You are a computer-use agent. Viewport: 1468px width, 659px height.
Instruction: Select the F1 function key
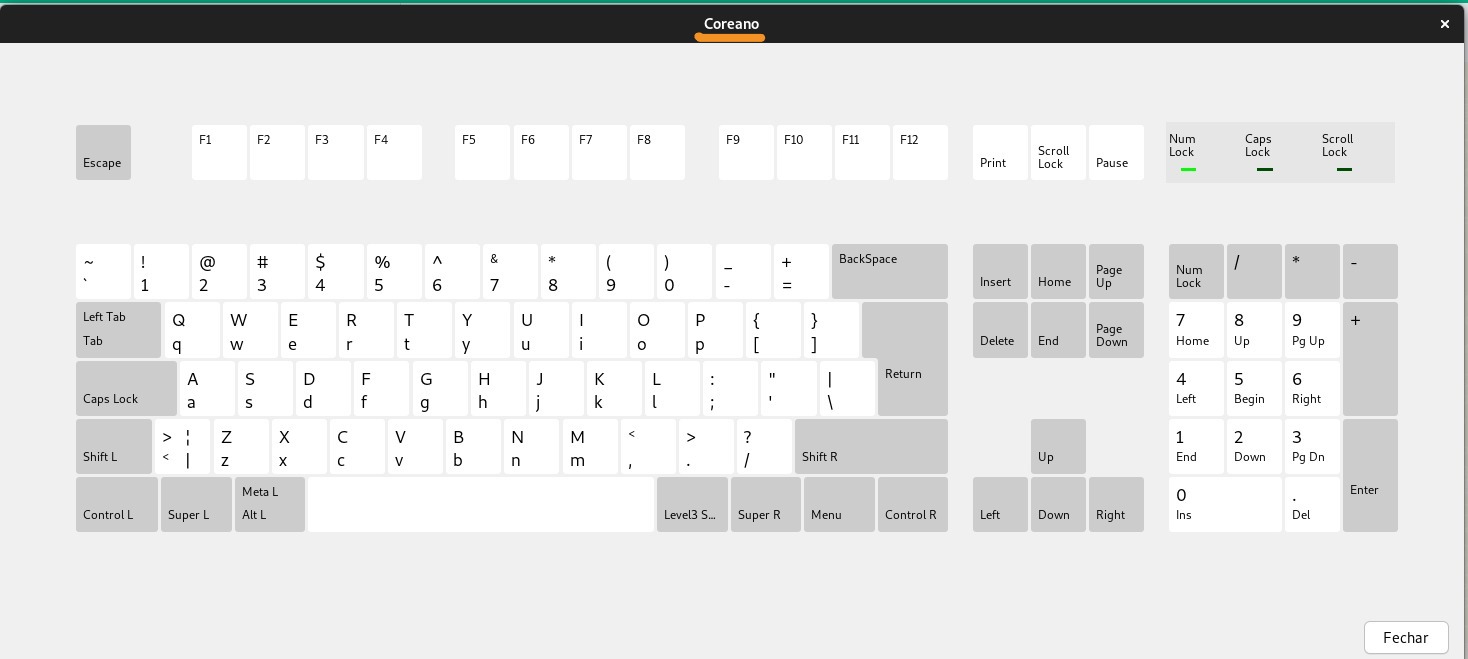tap(219, 152)
